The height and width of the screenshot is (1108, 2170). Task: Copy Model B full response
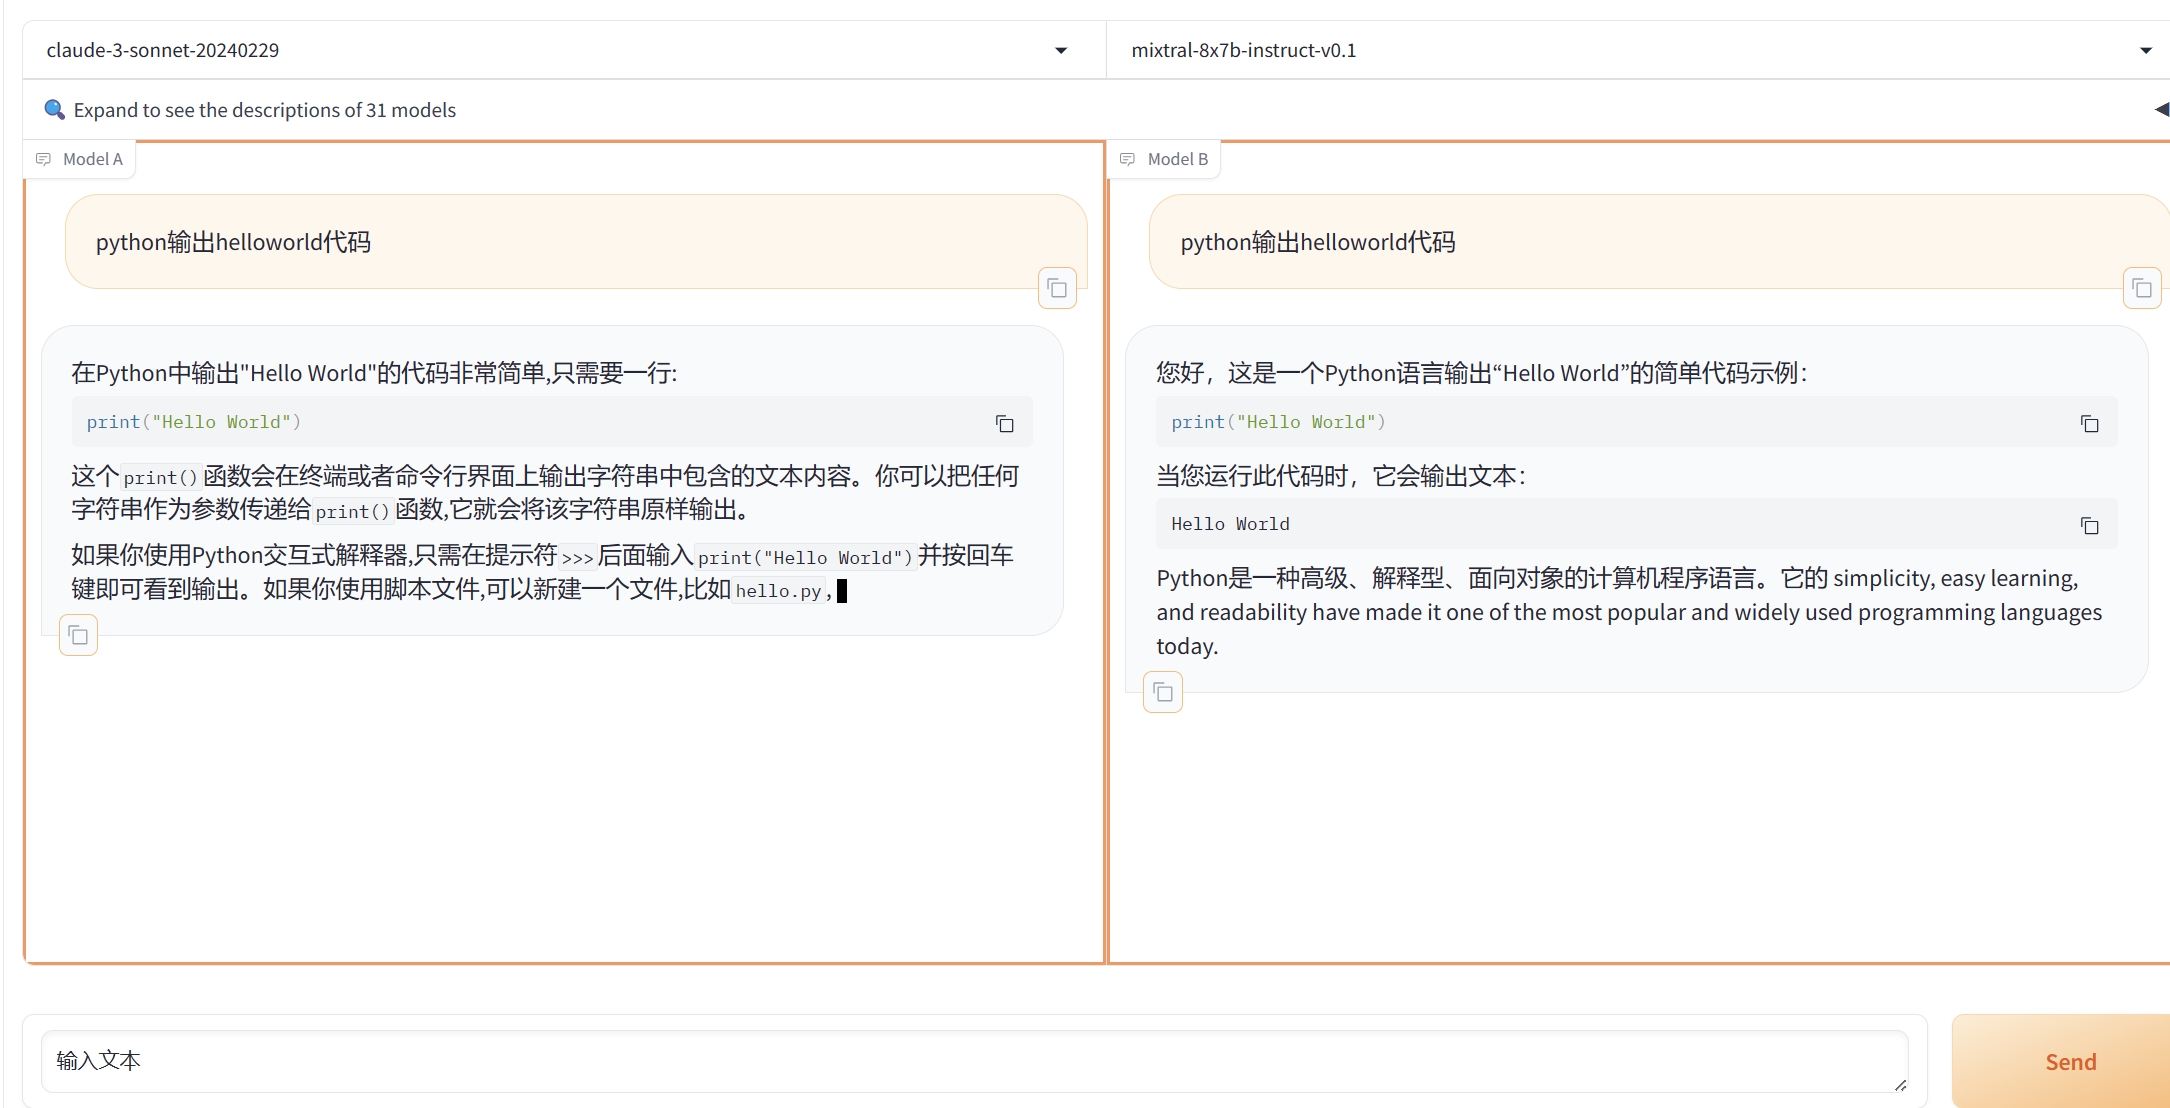click(x=1162, y=692)
